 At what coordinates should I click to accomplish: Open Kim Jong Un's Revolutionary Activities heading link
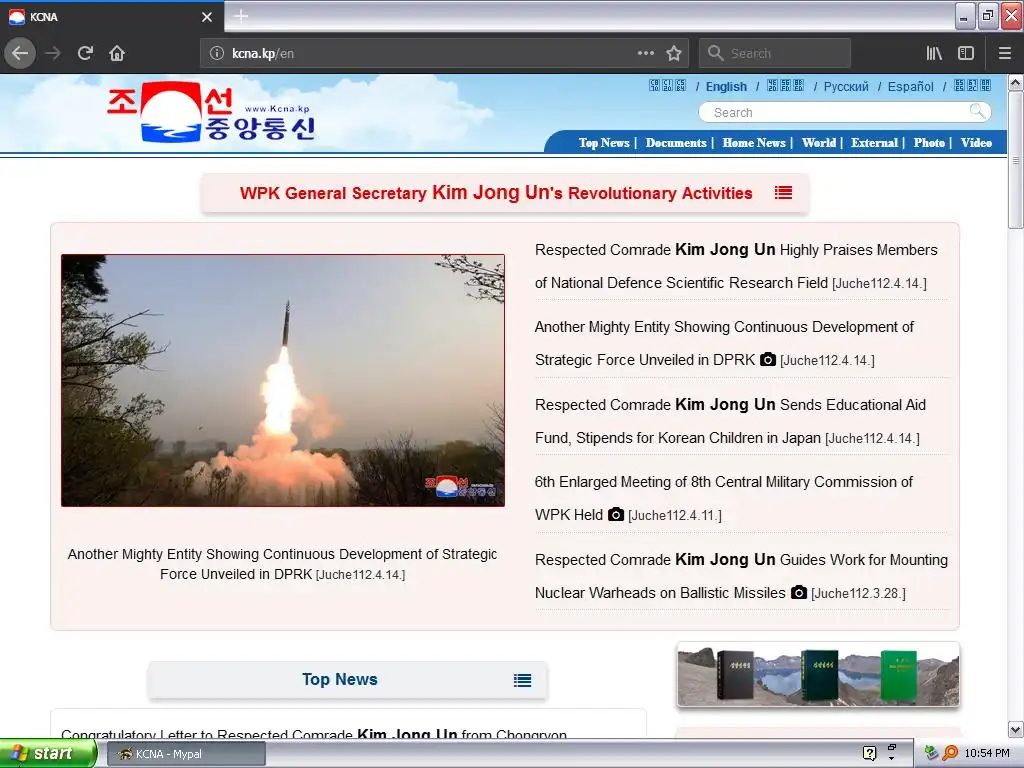tap(496, 193)
